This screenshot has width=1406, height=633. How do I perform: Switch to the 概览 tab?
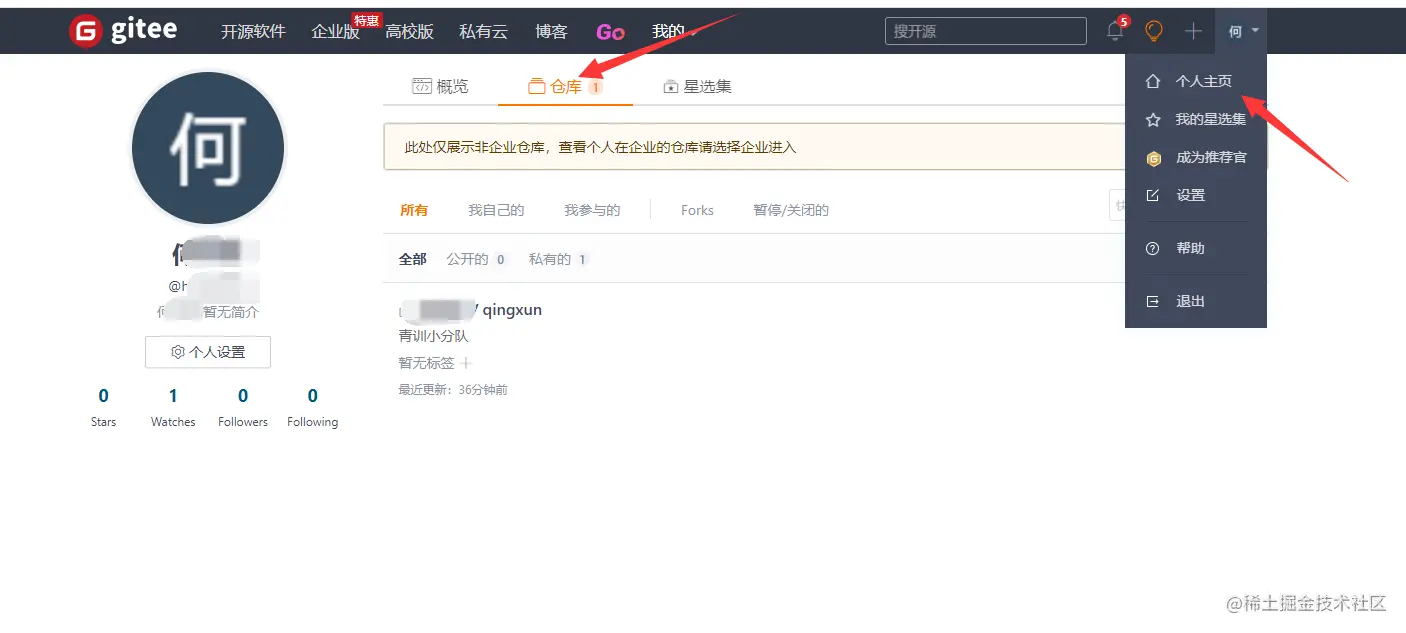pyautogui.click(x=440, y=86)
